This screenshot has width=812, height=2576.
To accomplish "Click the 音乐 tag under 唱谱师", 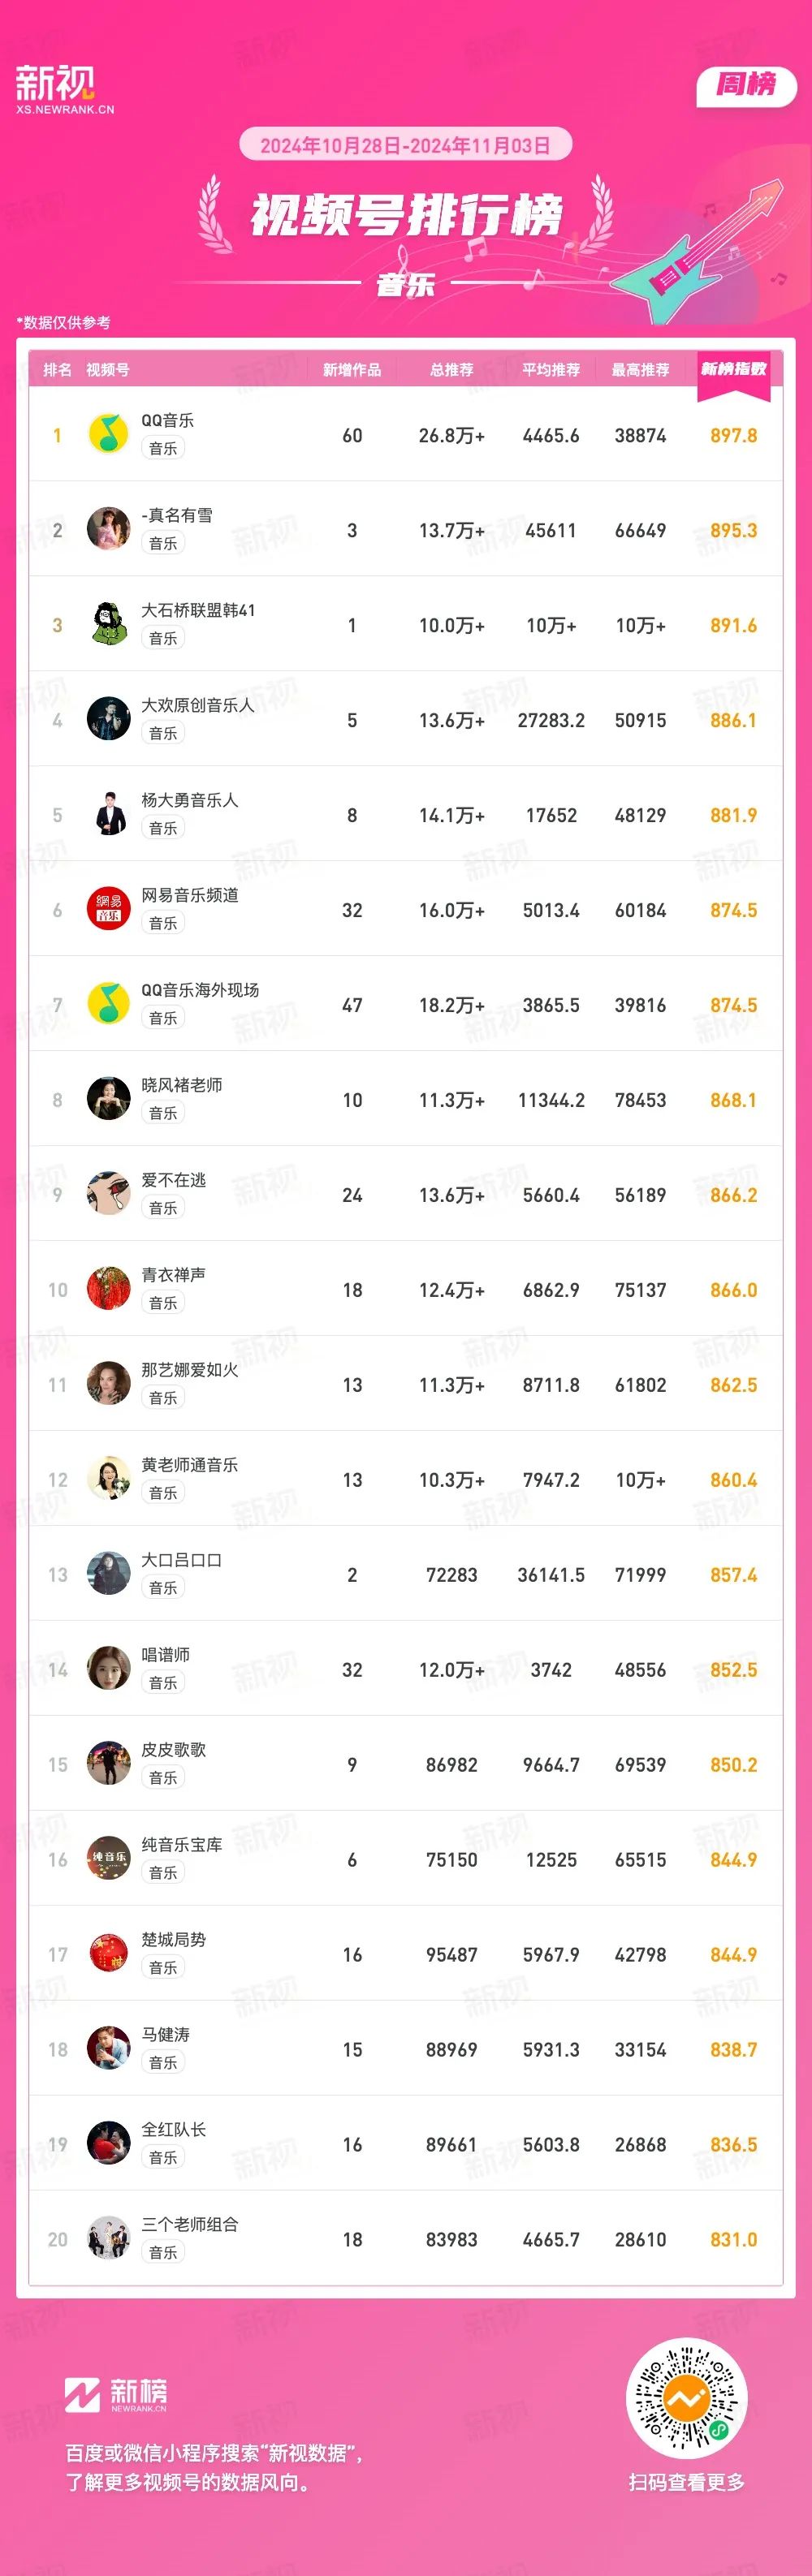I will pyautogui.click(x=163, y=1683).
